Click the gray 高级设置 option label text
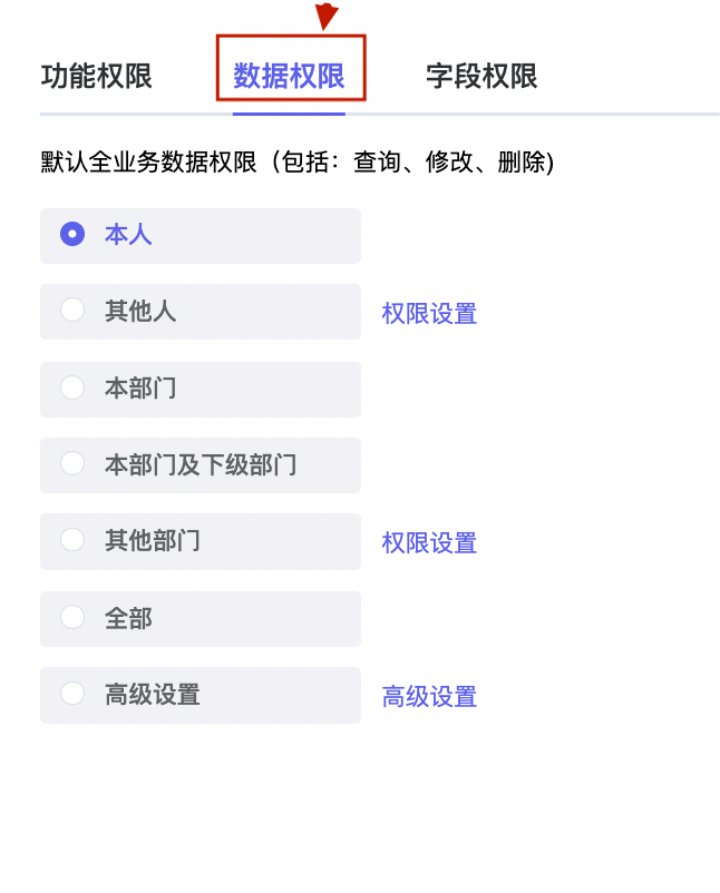The image size is (720, 893). [152, 695]
